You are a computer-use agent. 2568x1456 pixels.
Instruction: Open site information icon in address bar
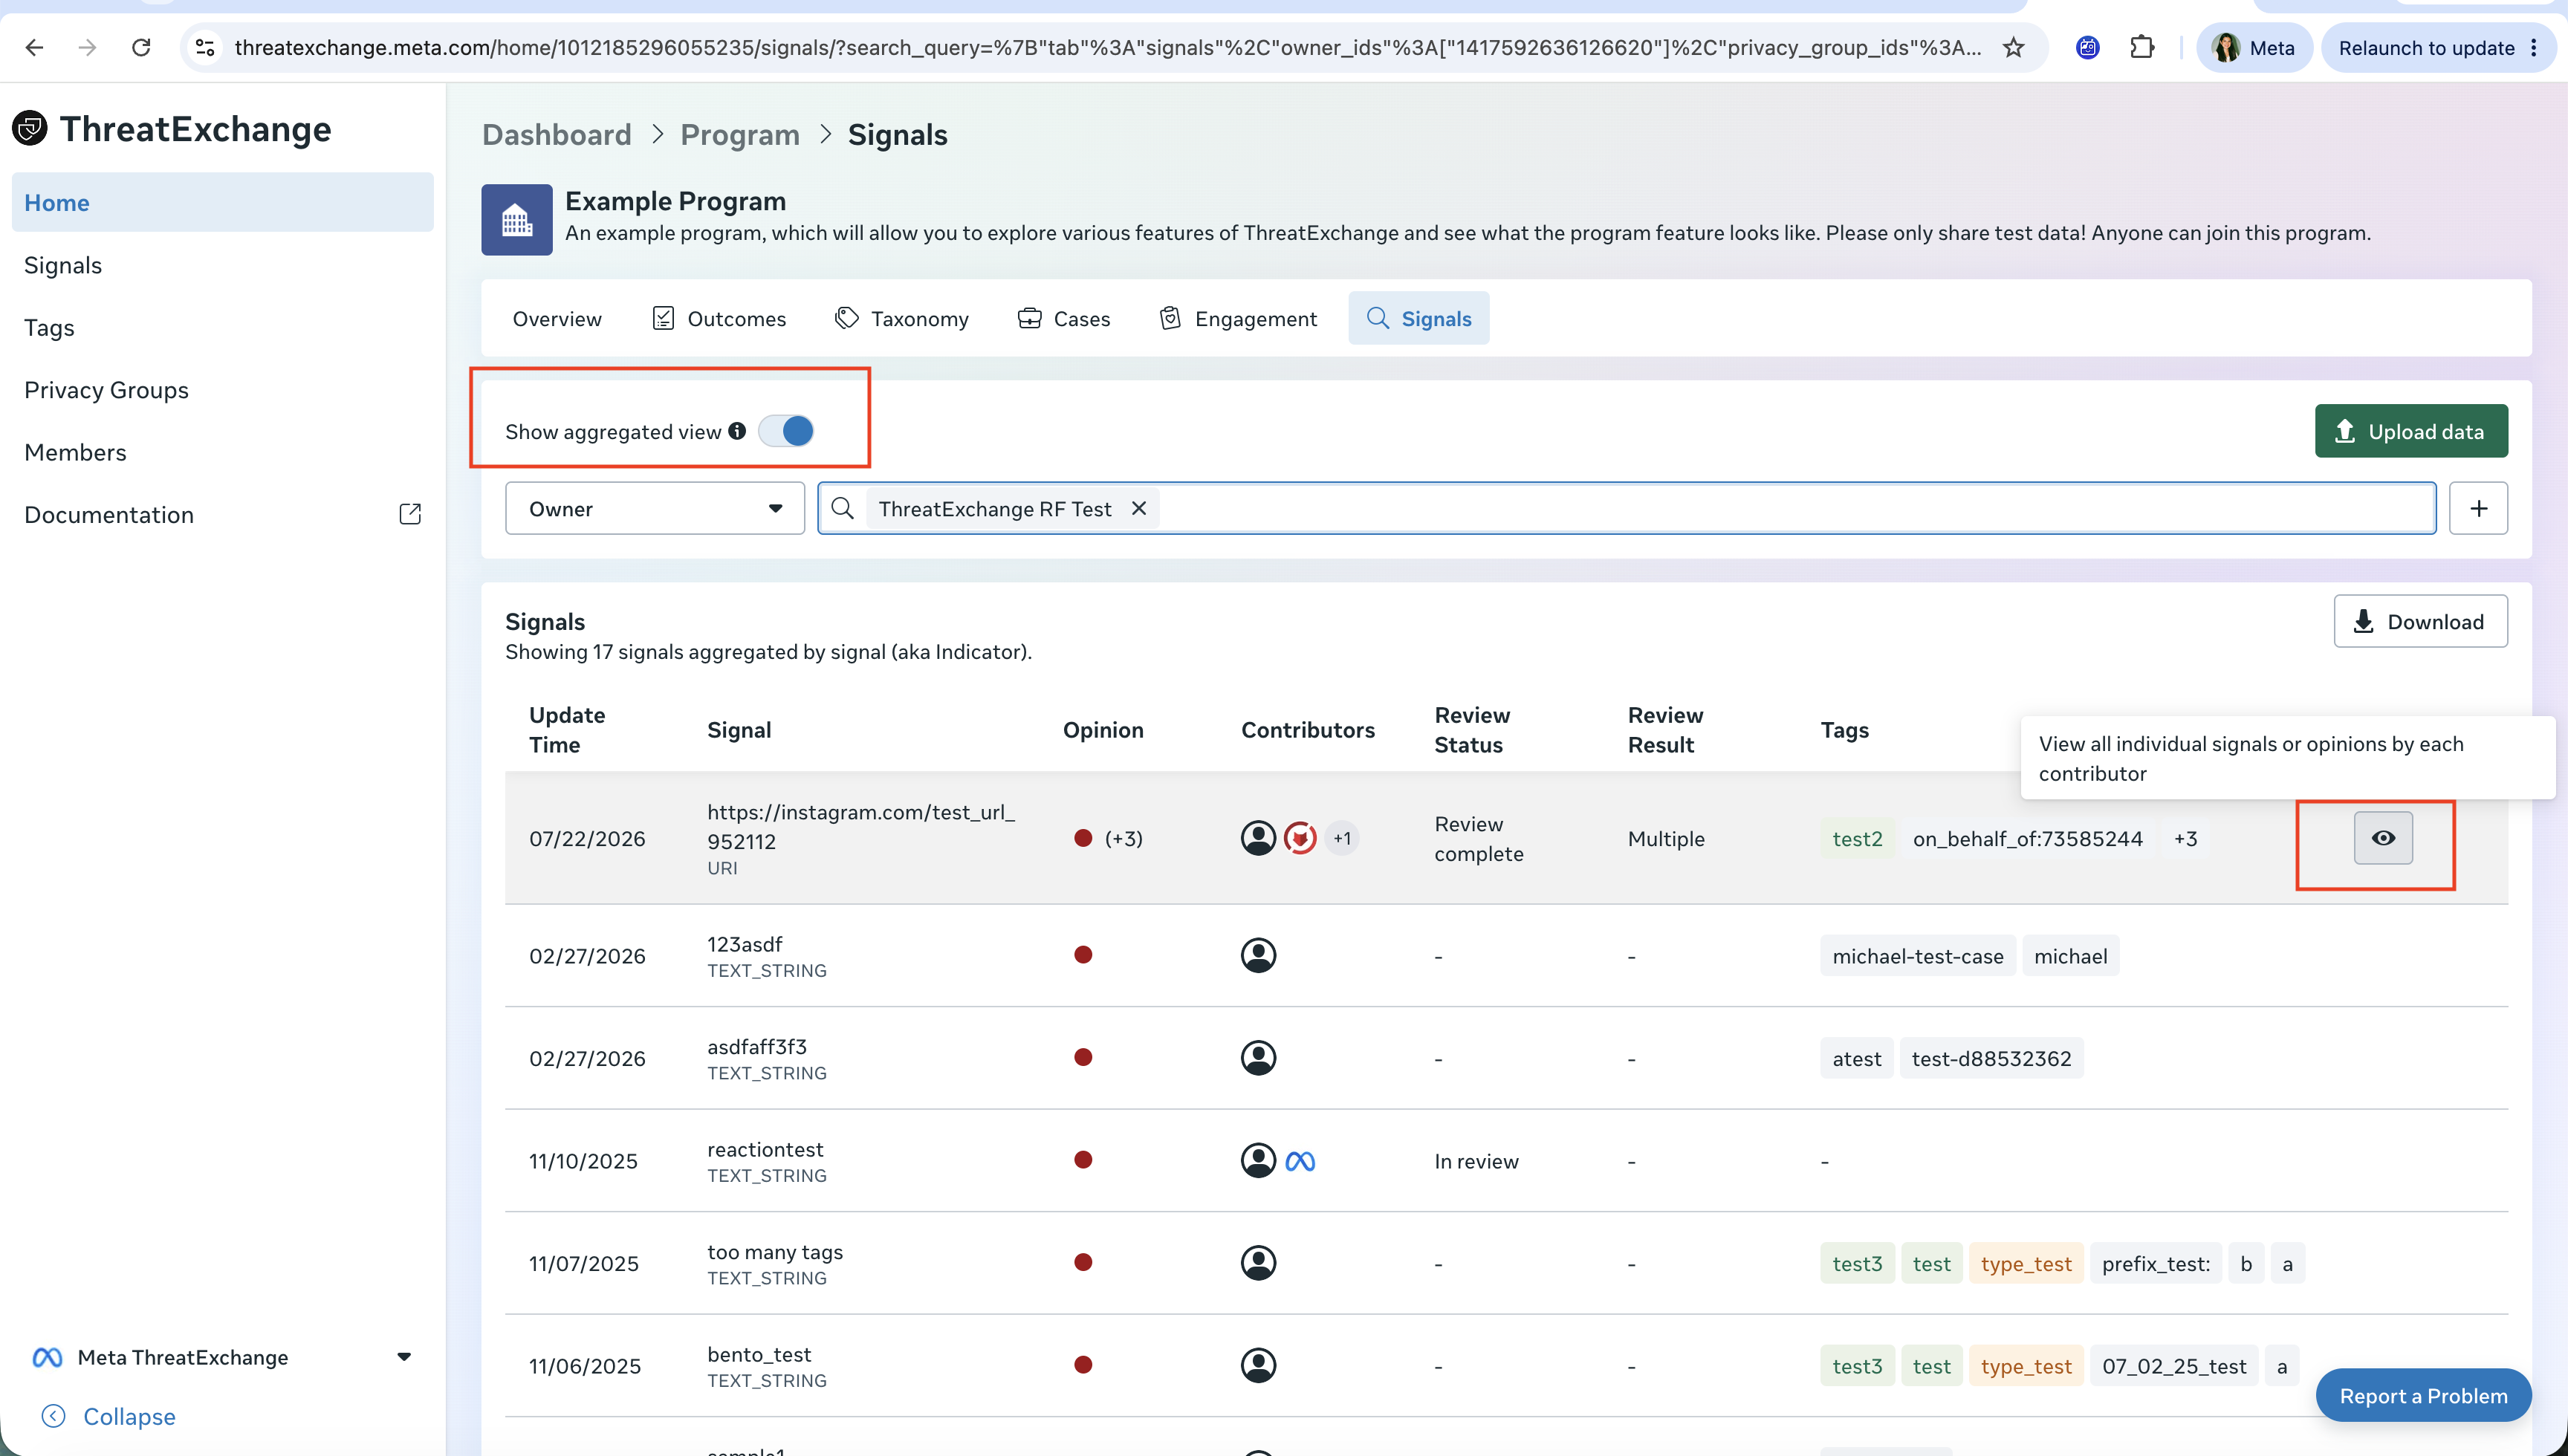pos(205,47)
